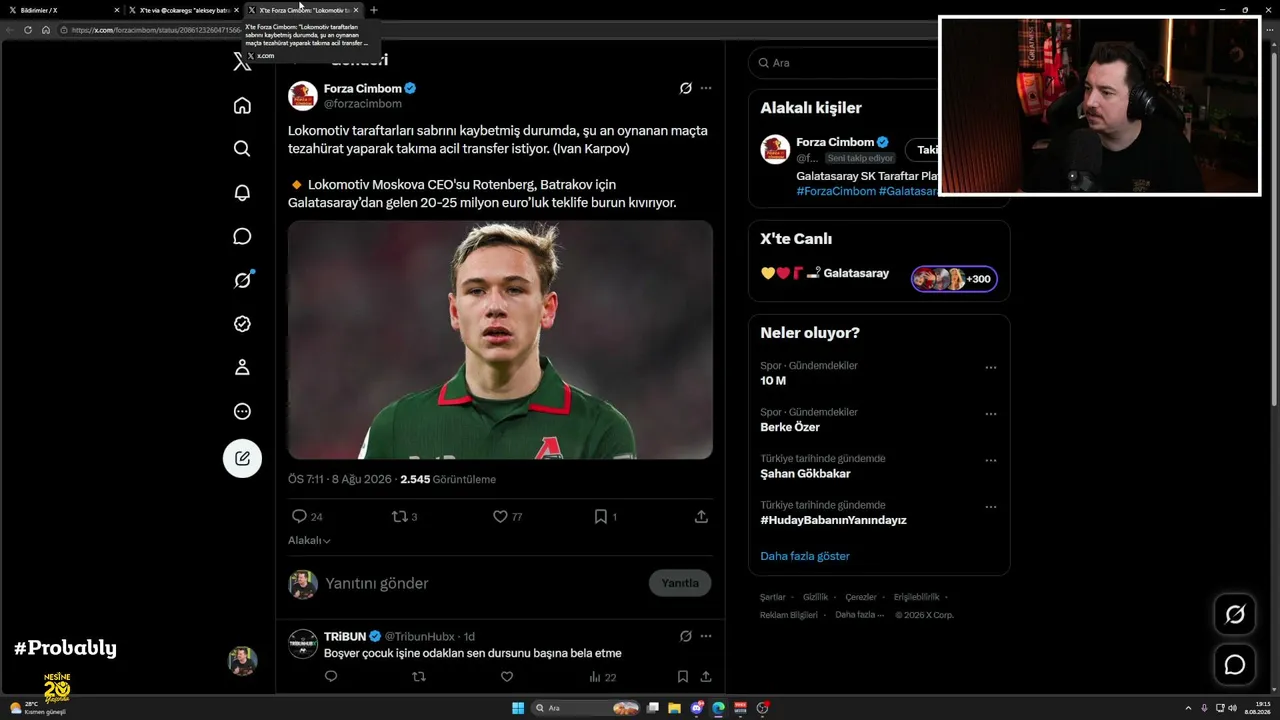Select the X'te Forza Cimbom browser tab
The height and width of the screenshot is (720, 1280).
click(x=304, y=10)
